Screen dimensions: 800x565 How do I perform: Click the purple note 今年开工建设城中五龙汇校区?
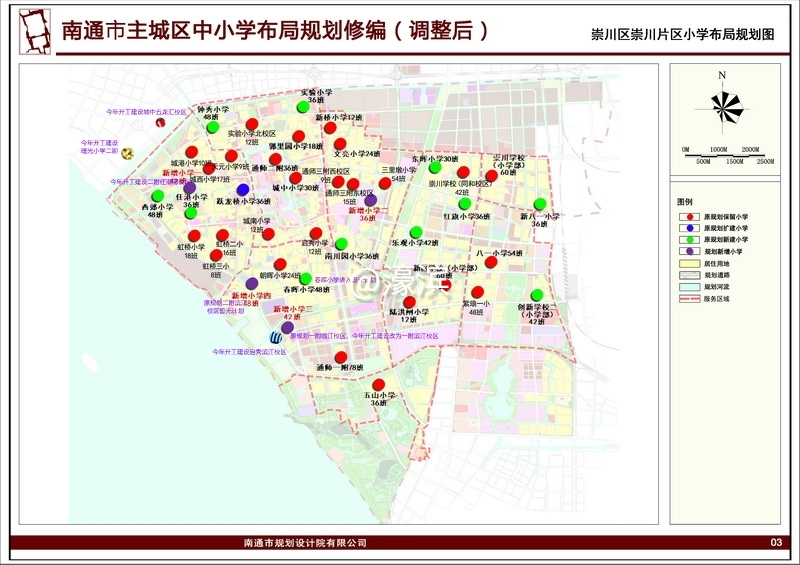pos(146,111)
